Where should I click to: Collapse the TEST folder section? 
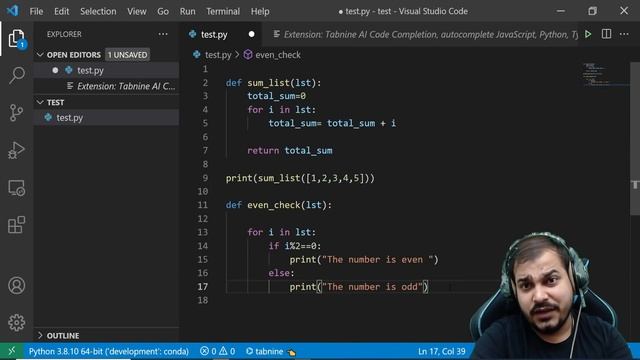pos(40,102)
